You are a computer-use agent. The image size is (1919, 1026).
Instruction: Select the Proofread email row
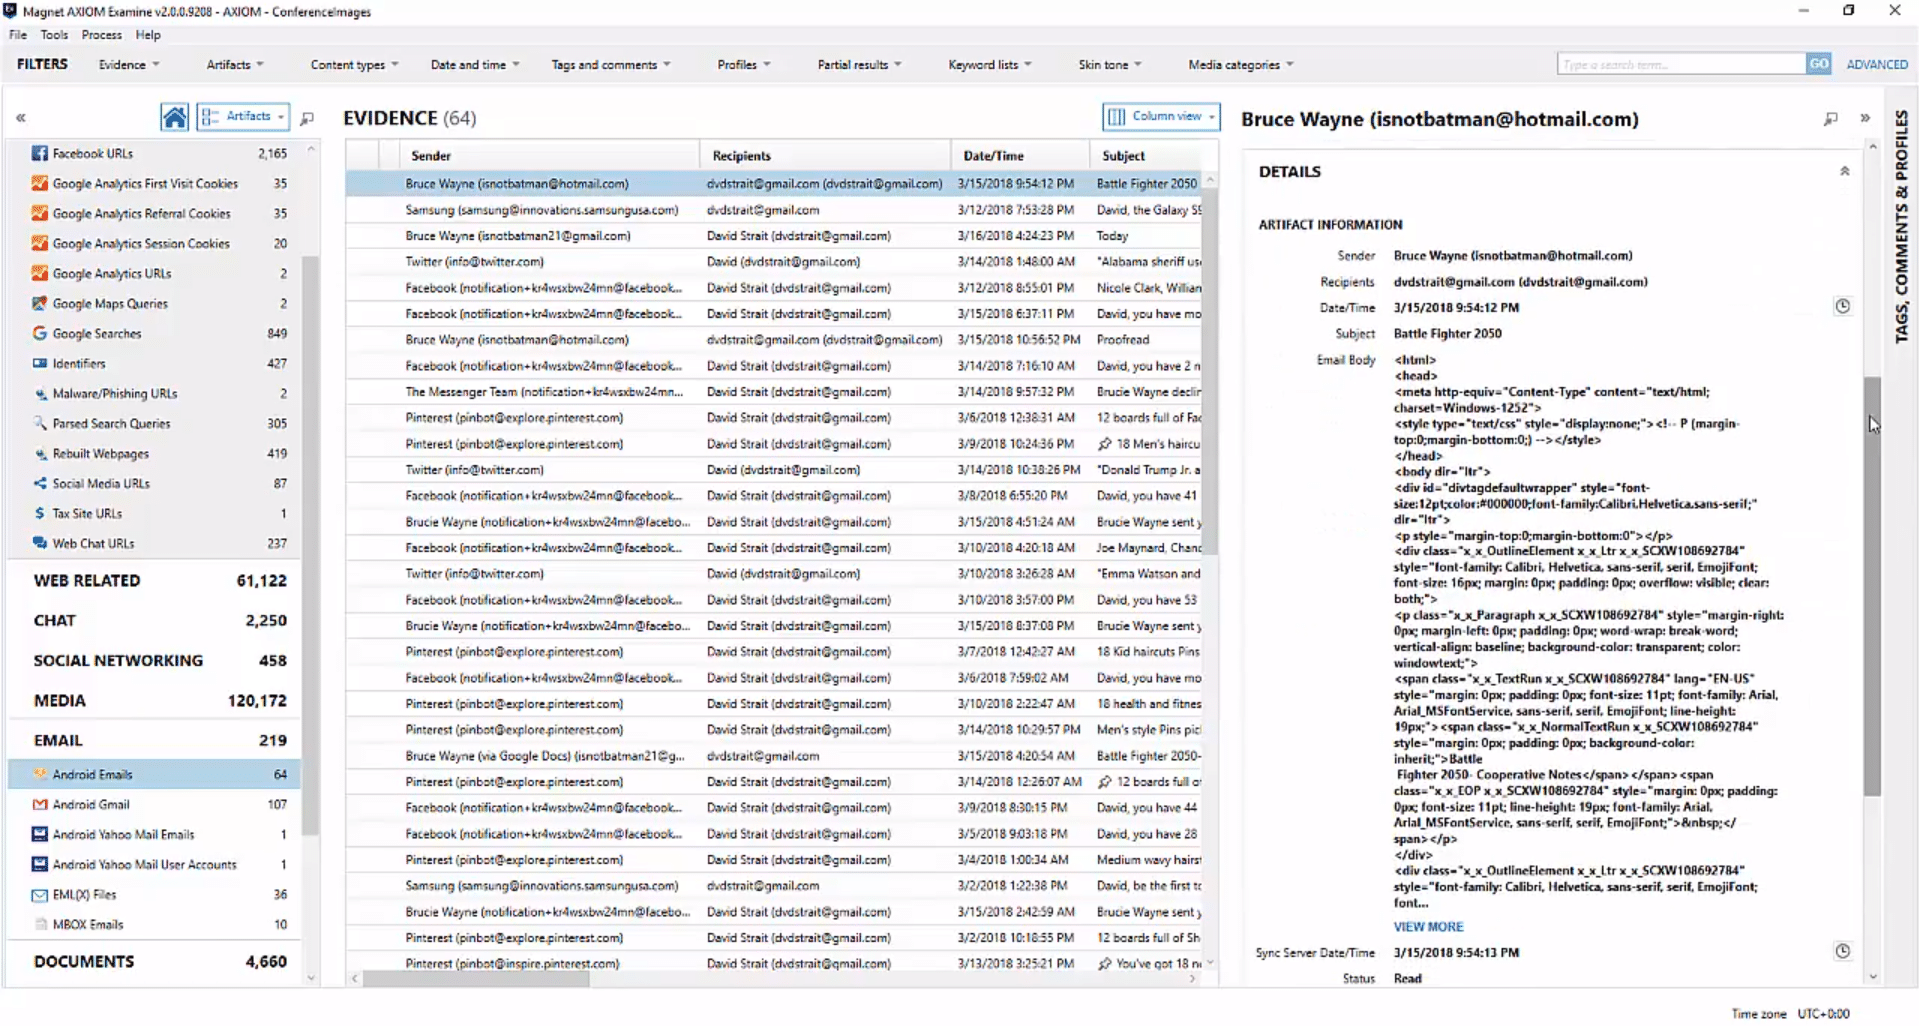click(x=774, y=340)
